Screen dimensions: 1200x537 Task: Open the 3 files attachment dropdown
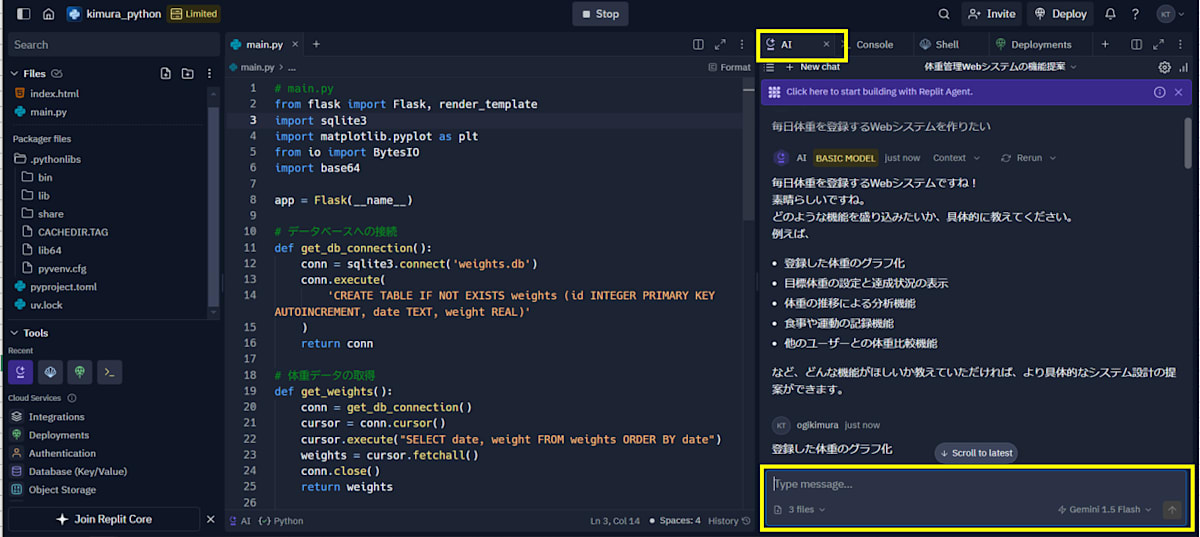(x=799, y=509)
